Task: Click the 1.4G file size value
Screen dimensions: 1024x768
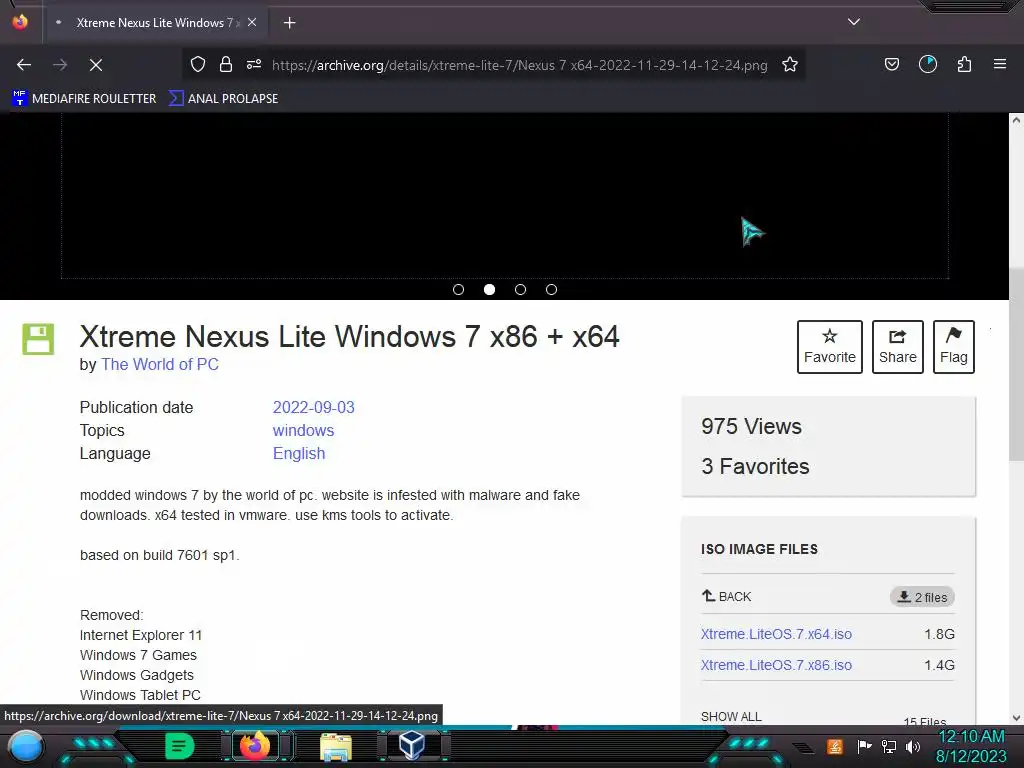Action: (x=939, y=665)
